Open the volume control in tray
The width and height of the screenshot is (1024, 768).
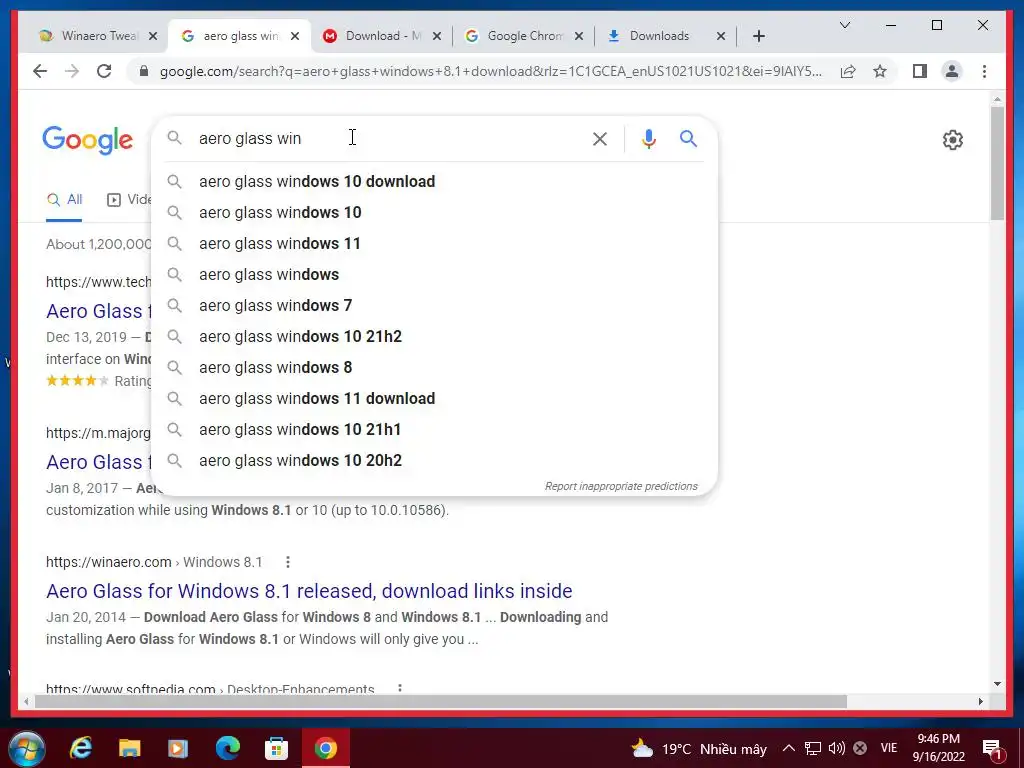click(837, 748)
